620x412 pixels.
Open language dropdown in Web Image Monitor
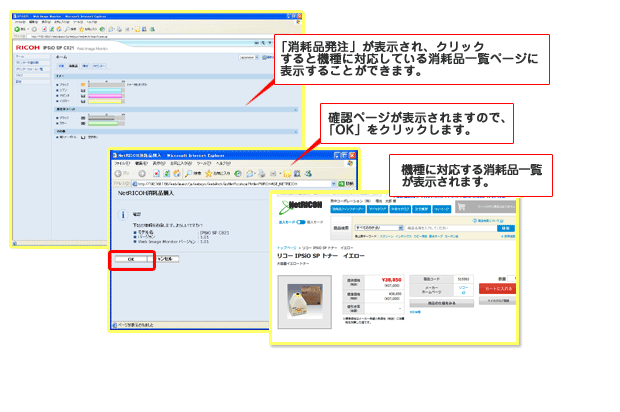249,57
